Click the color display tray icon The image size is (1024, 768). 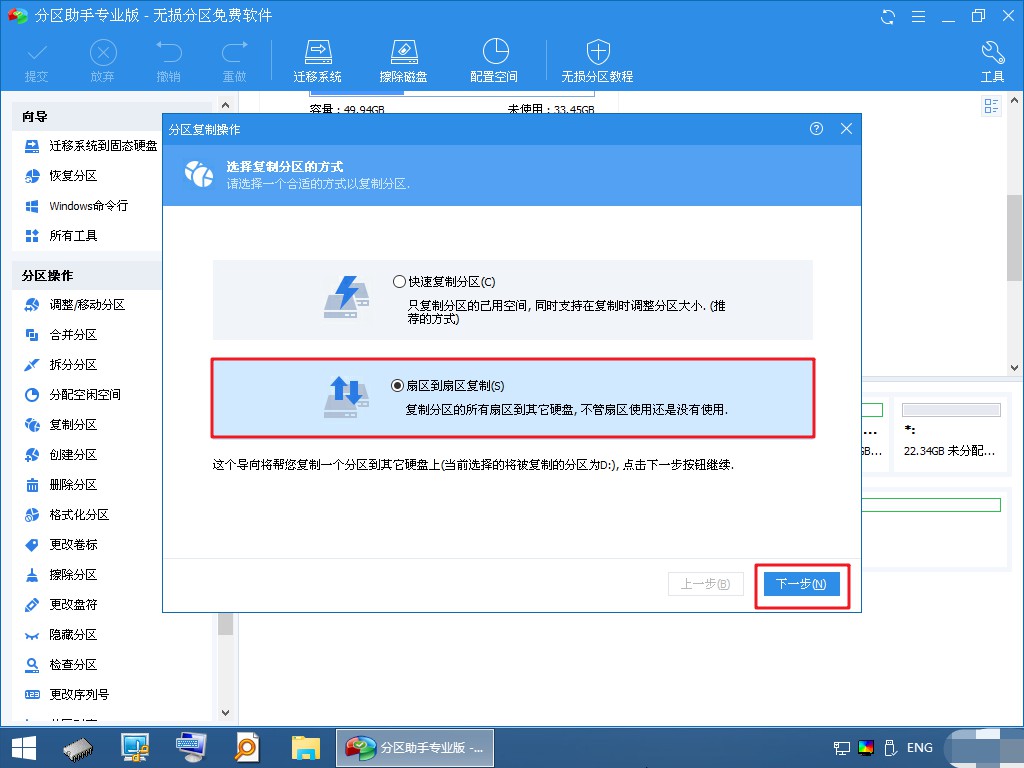pyautogui.click(x=866, y=748)
